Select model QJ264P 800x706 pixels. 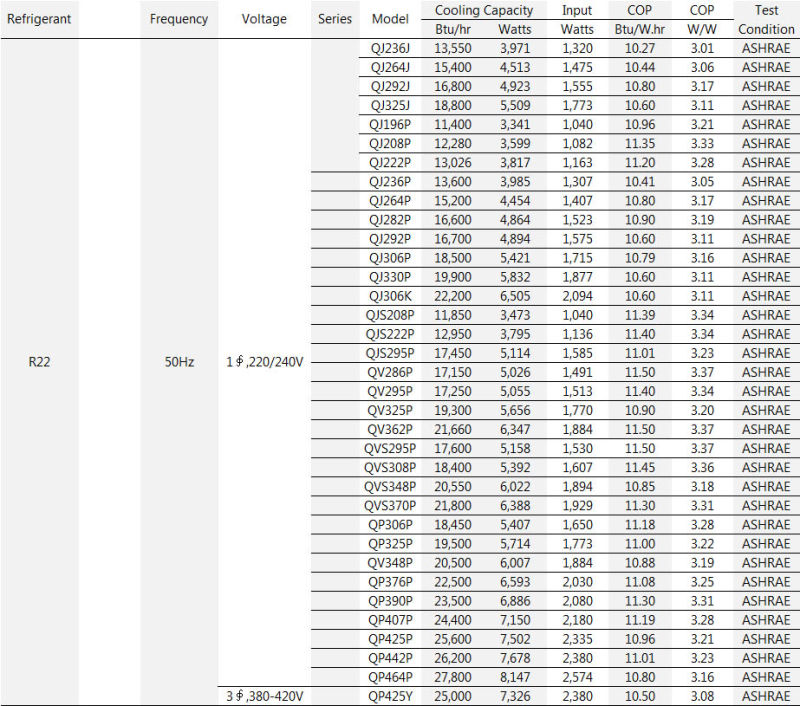pos(390,200)
